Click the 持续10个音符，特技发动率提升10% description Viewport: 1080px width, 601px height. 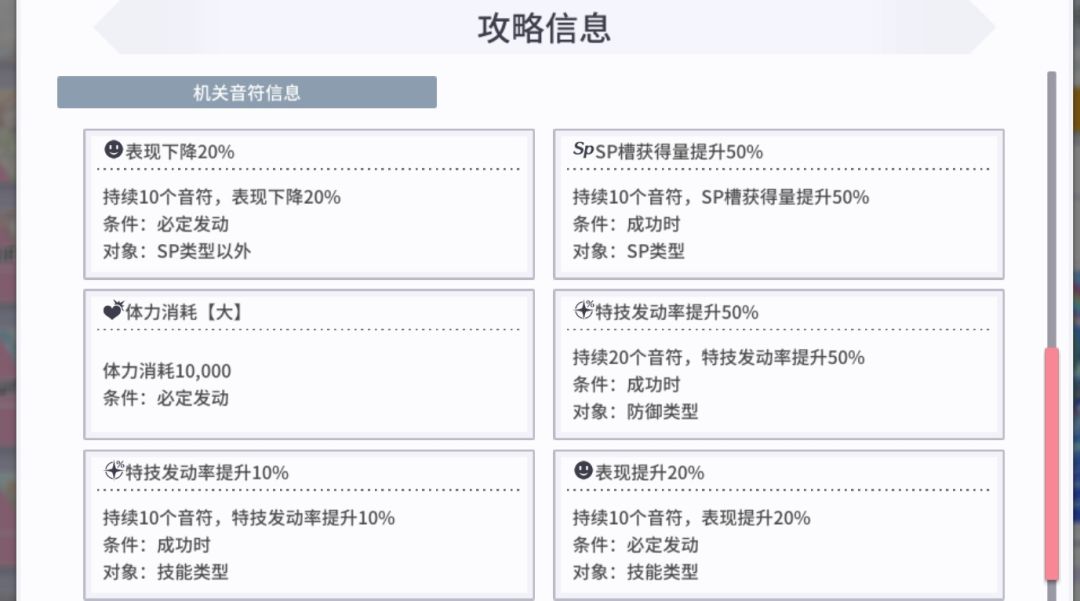pyautogui.click(x=249, y=518)
